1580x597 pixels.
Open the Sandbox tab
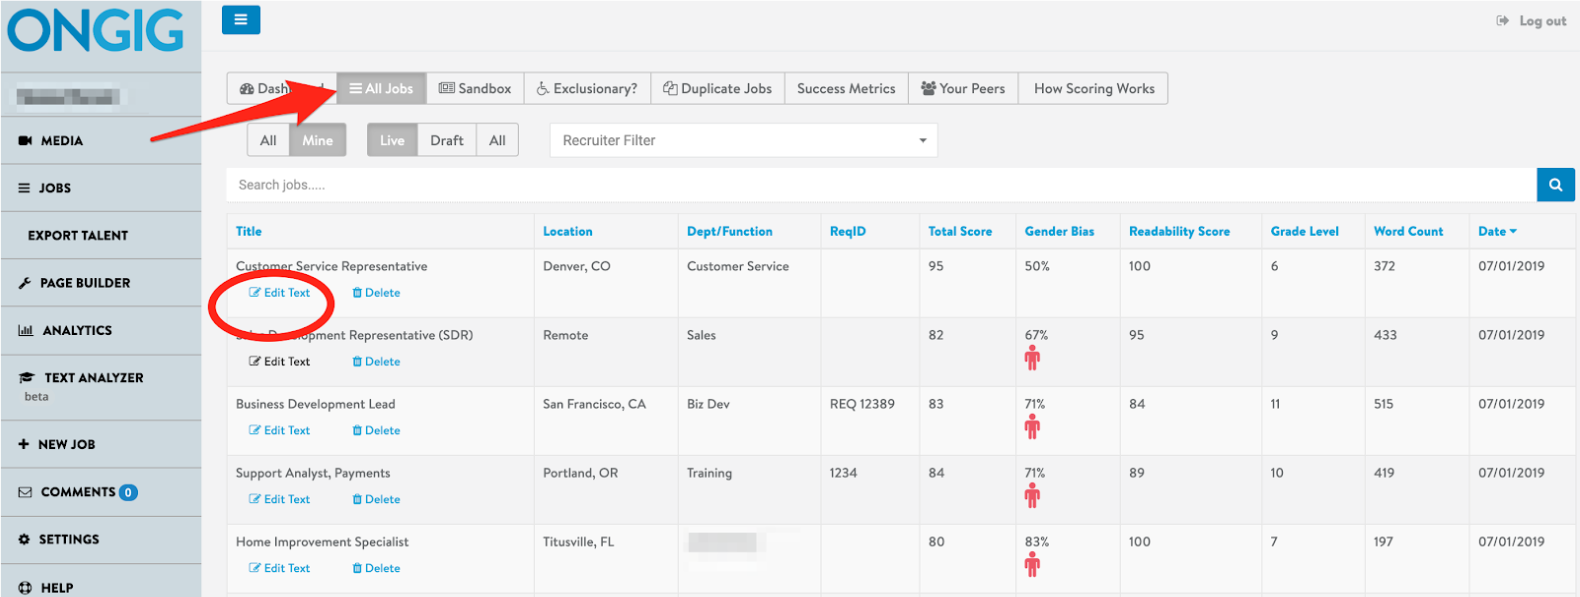click(x=475, y=88)
